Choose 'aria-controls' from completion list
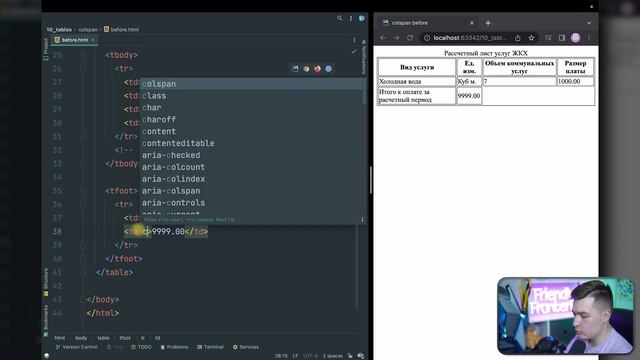The image size is (640, 360). [251, 203]
